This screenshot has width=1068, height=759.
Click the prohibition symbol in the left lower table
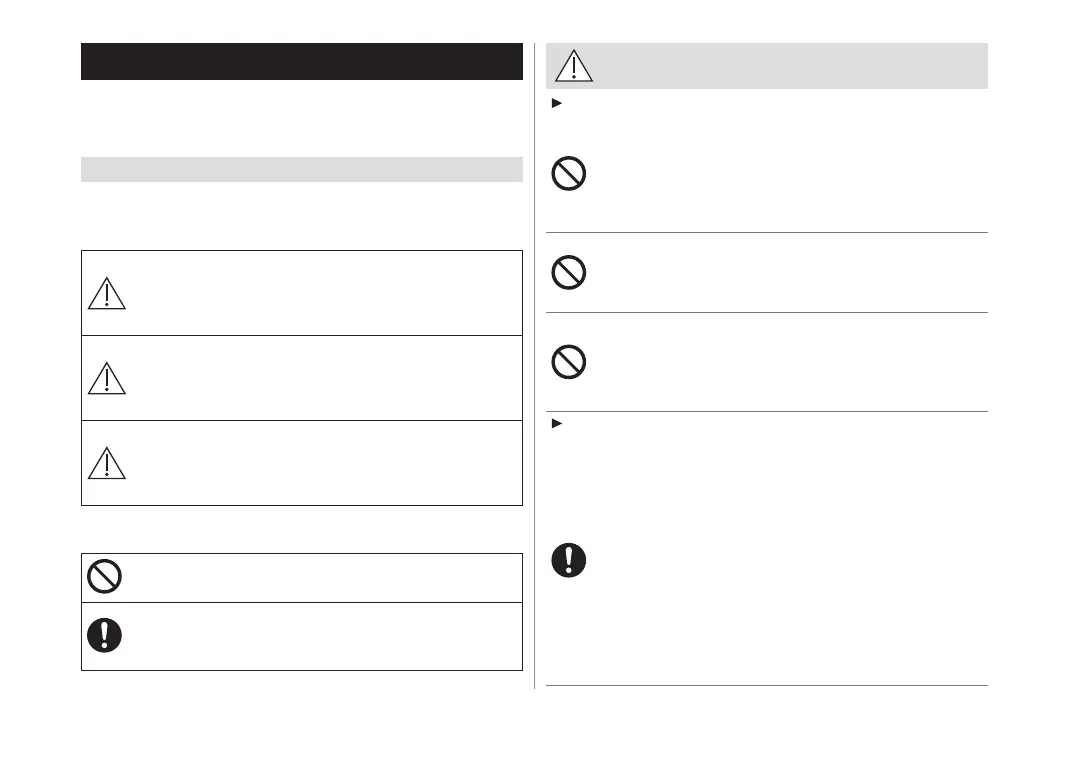[104, 577]
